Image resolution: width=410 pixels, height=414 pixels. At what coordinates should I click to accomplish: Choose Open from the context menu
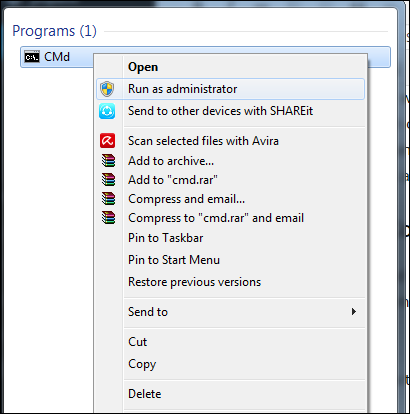143,67
